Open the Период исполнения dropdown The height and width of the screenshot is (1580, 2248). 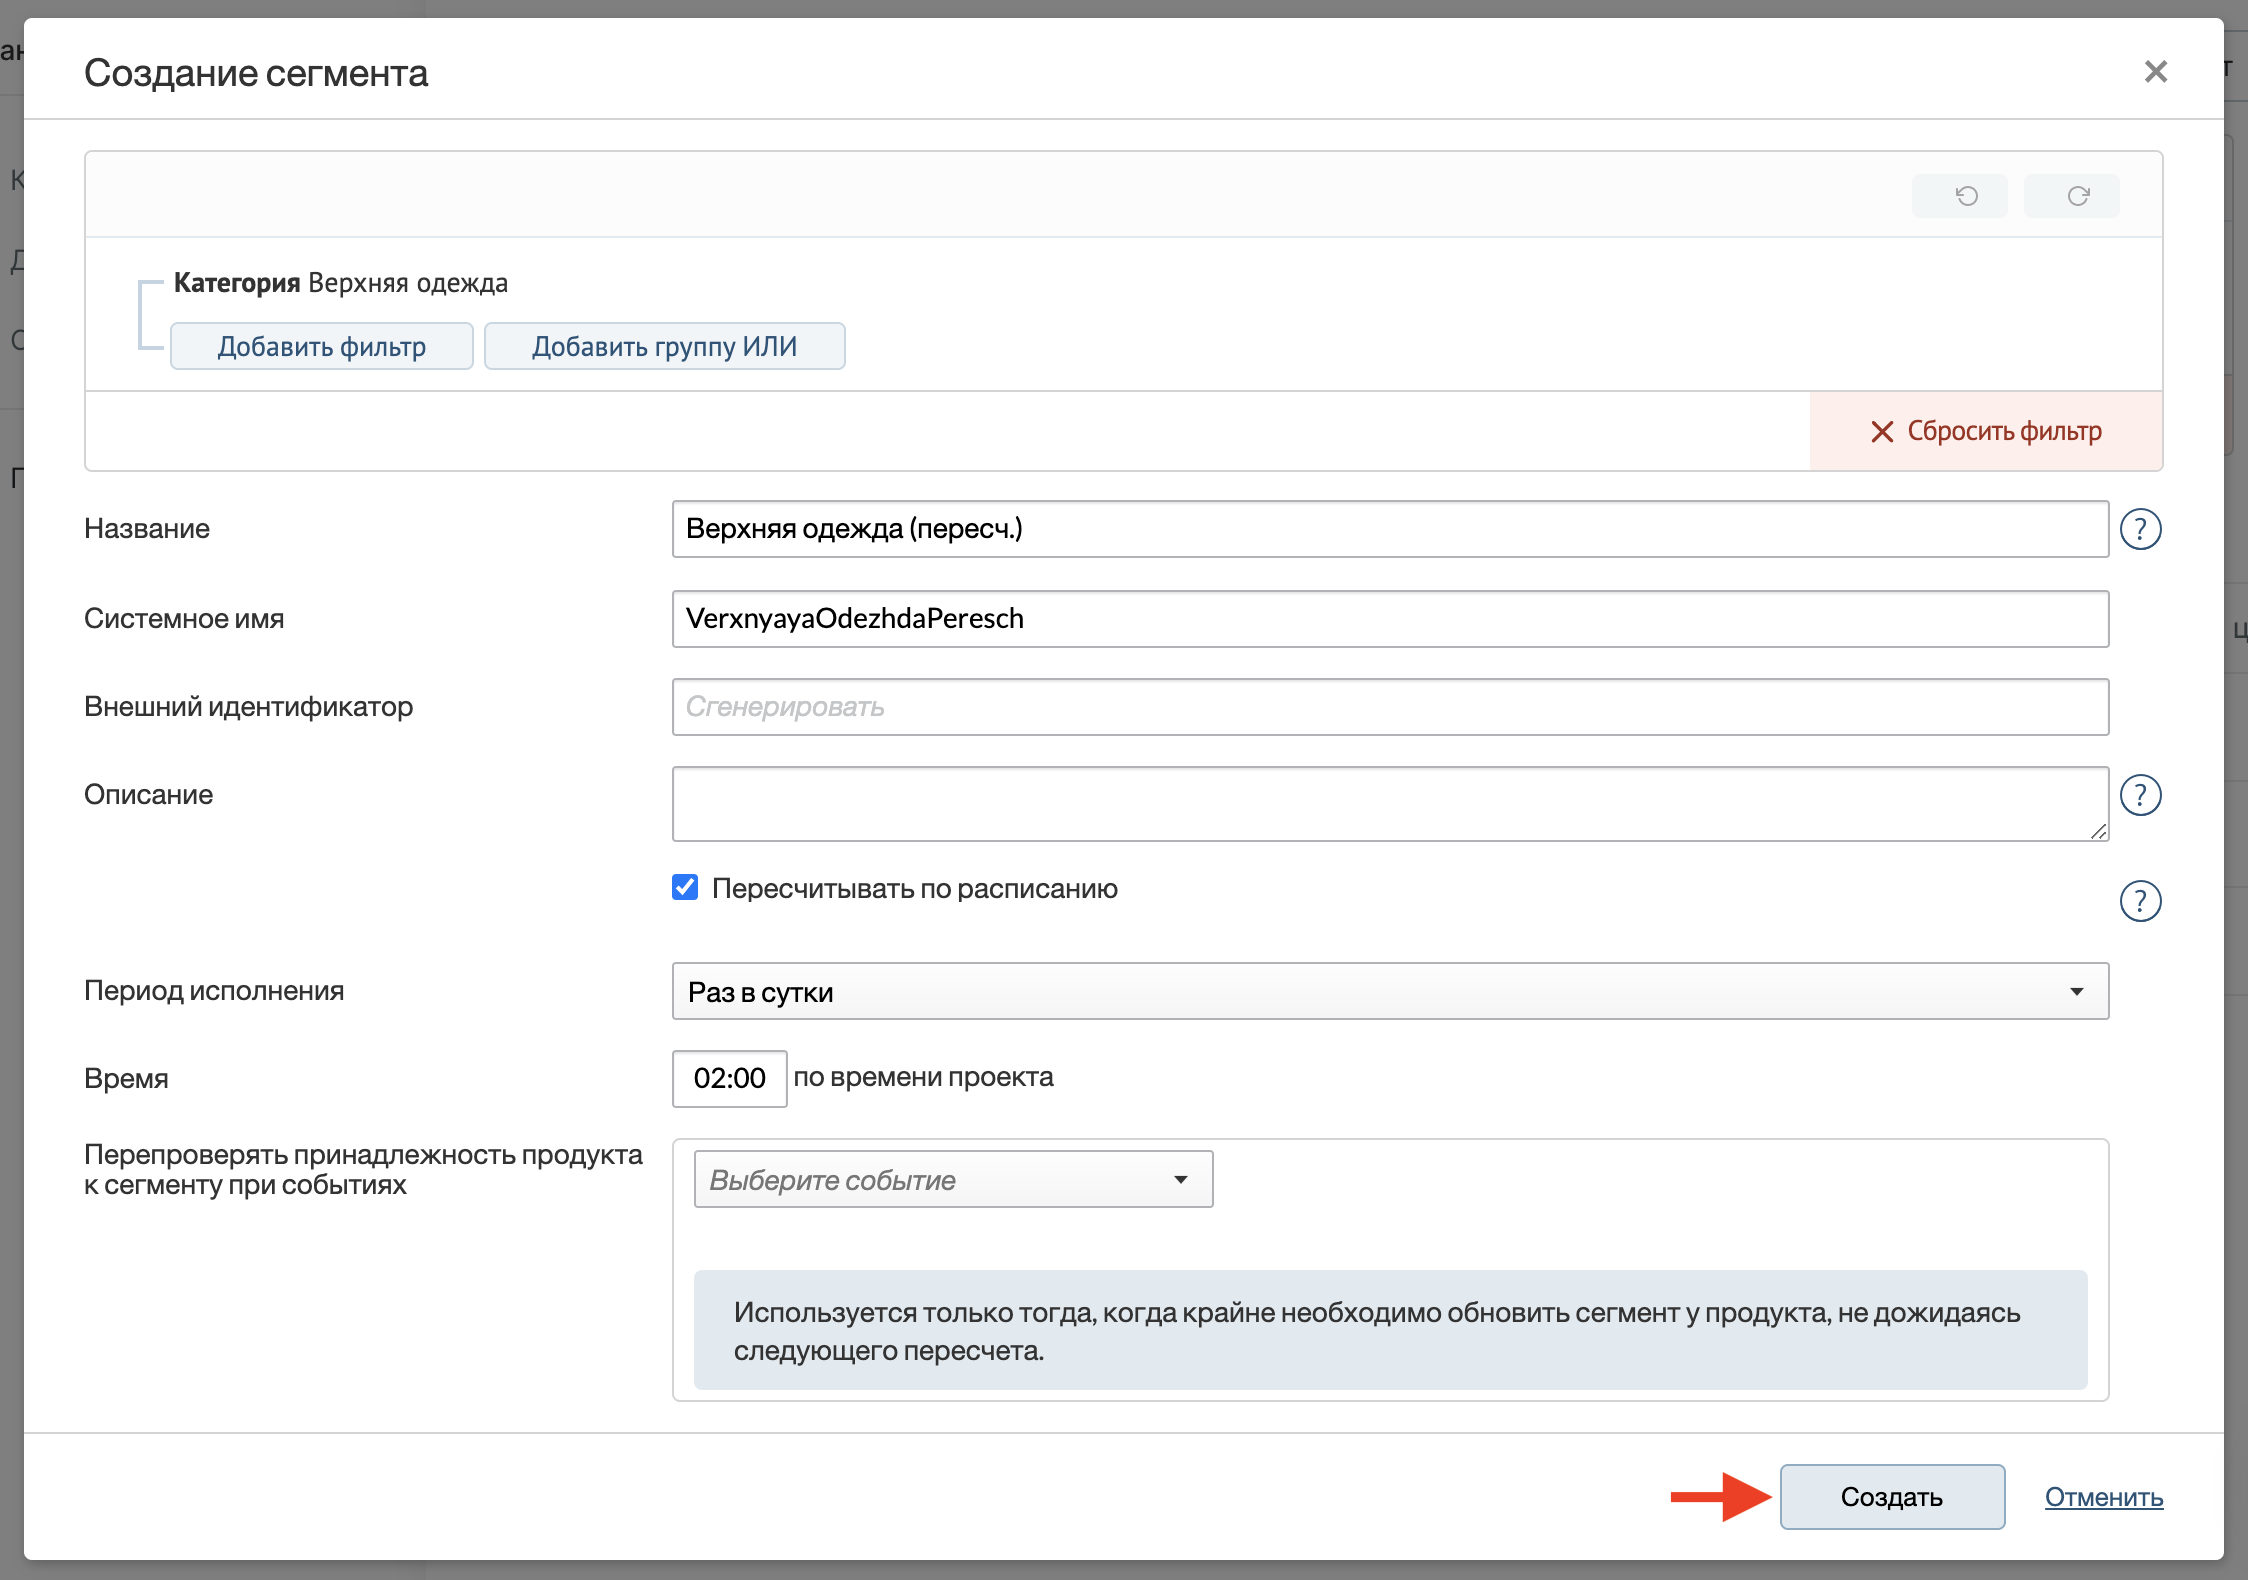click(x=1391, y=991)
